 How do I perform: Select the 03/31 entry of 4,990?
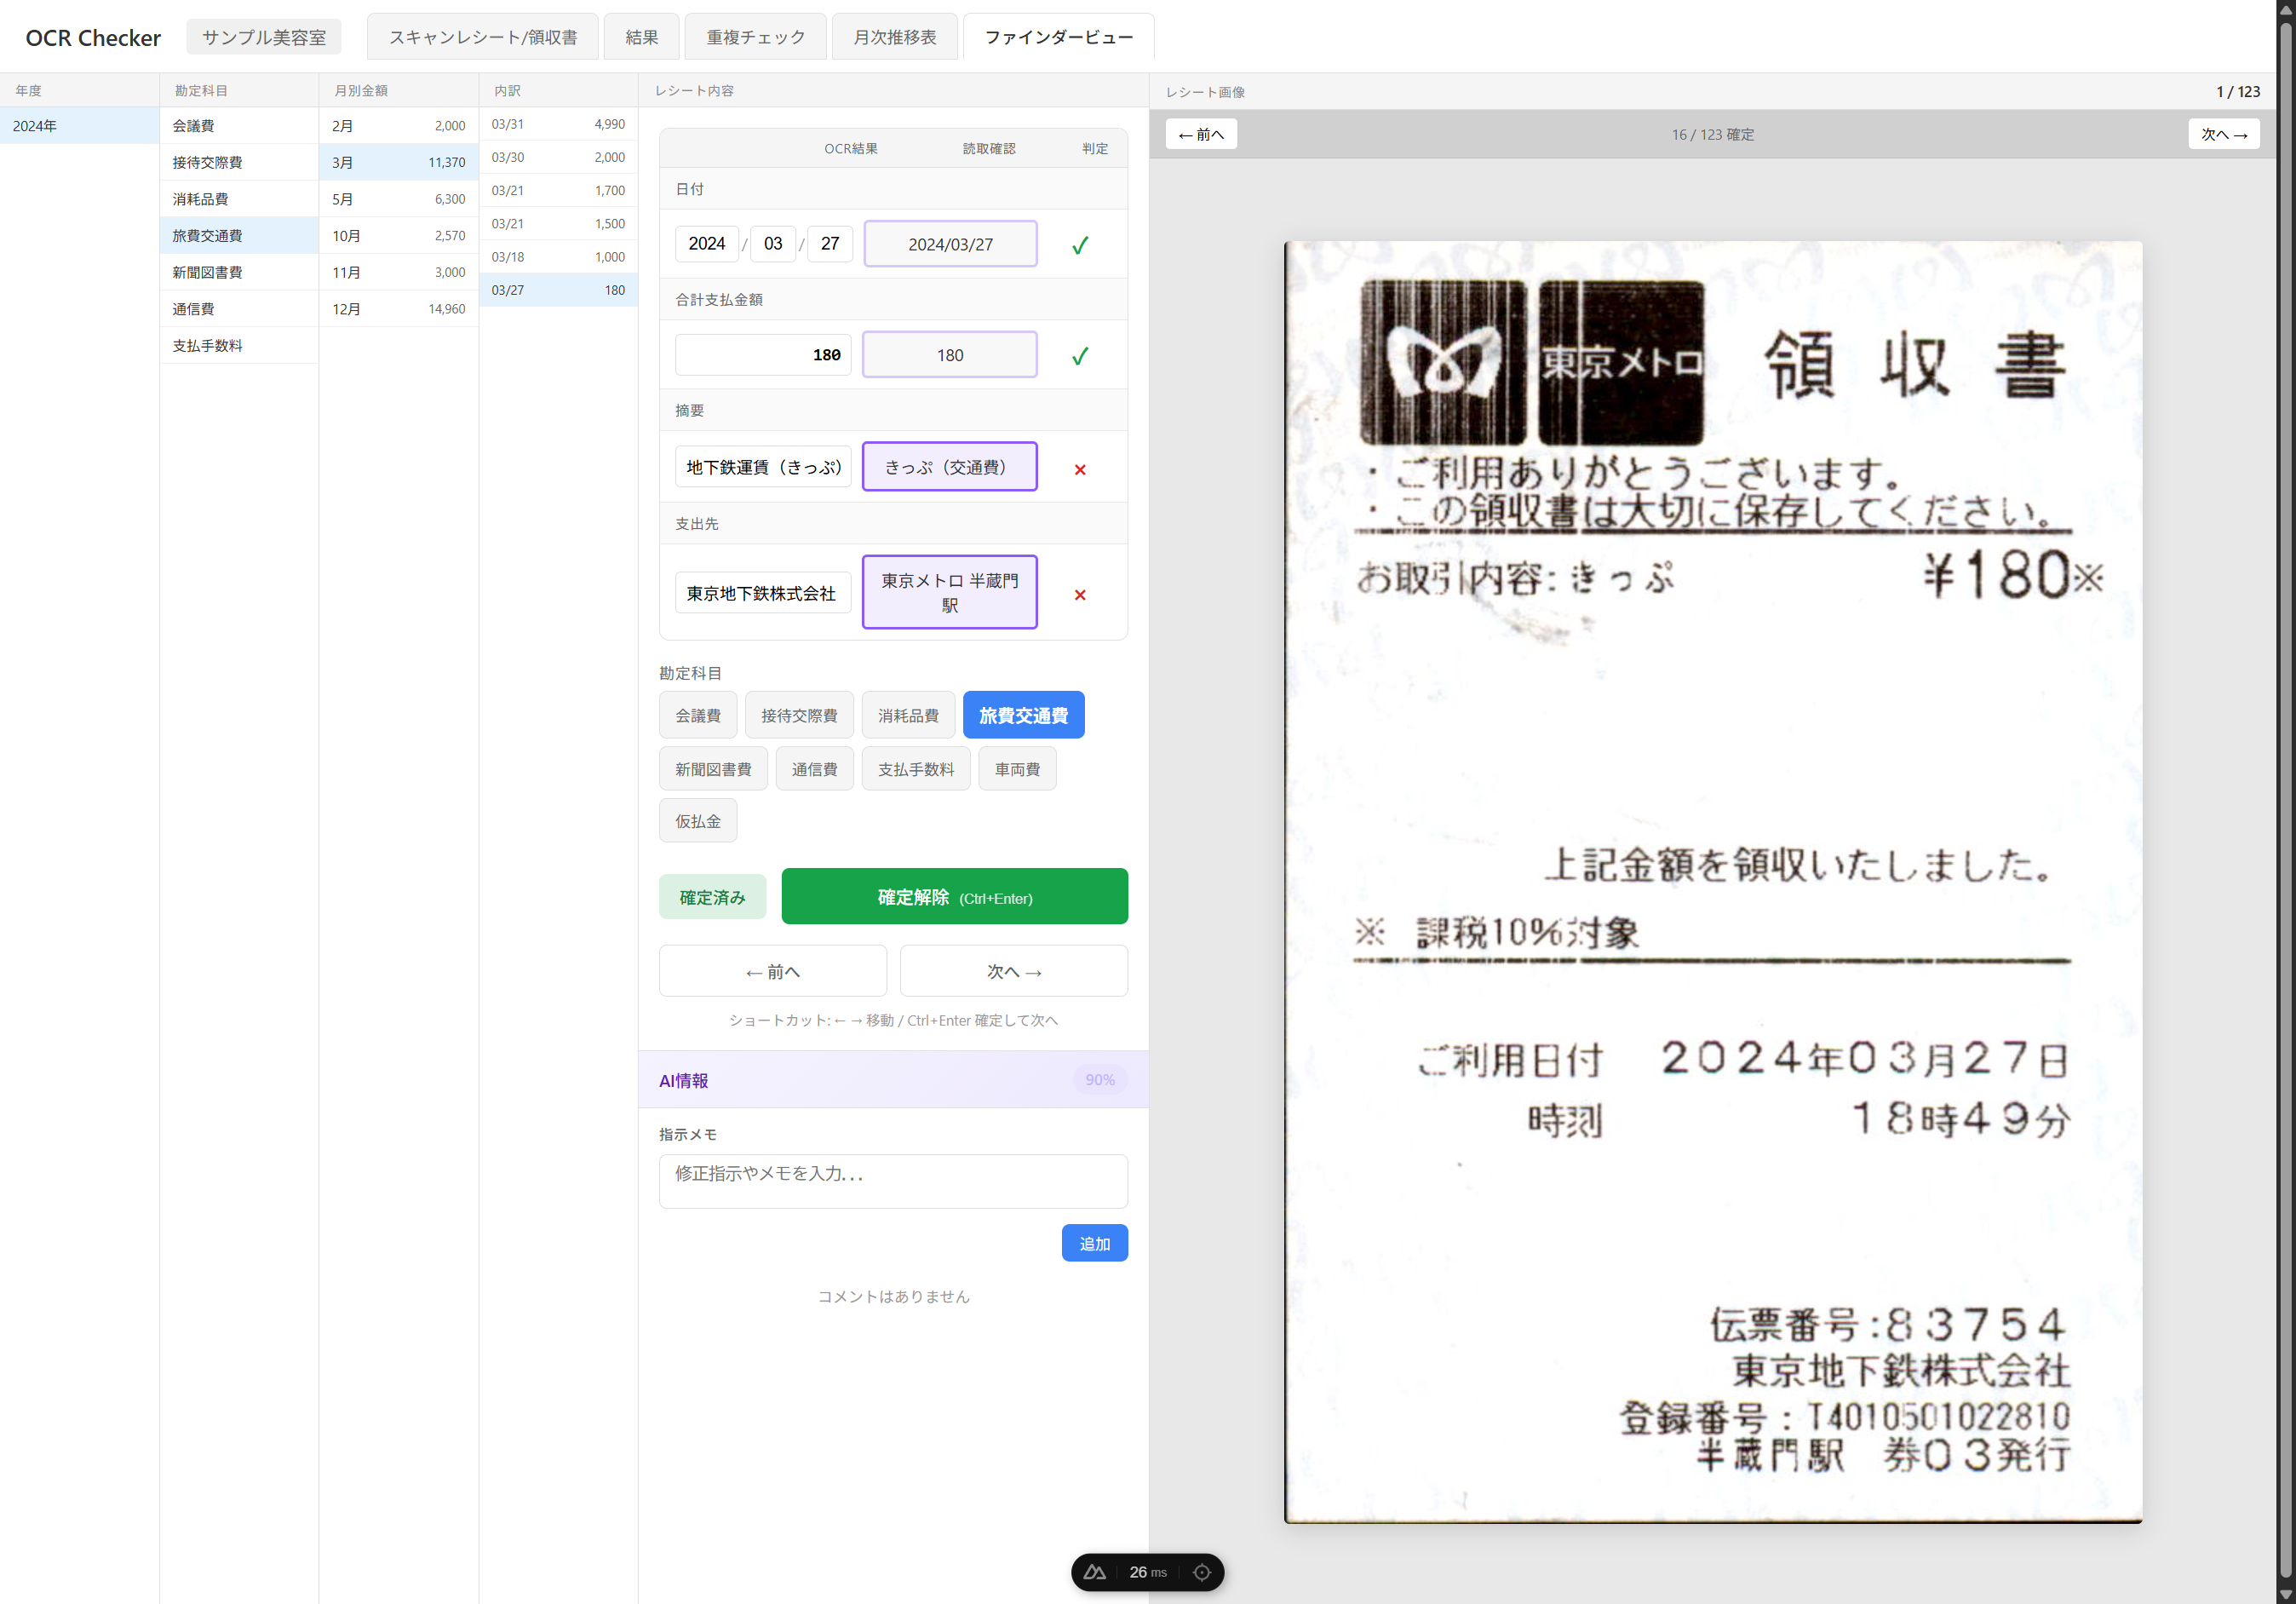click(557, 124)
